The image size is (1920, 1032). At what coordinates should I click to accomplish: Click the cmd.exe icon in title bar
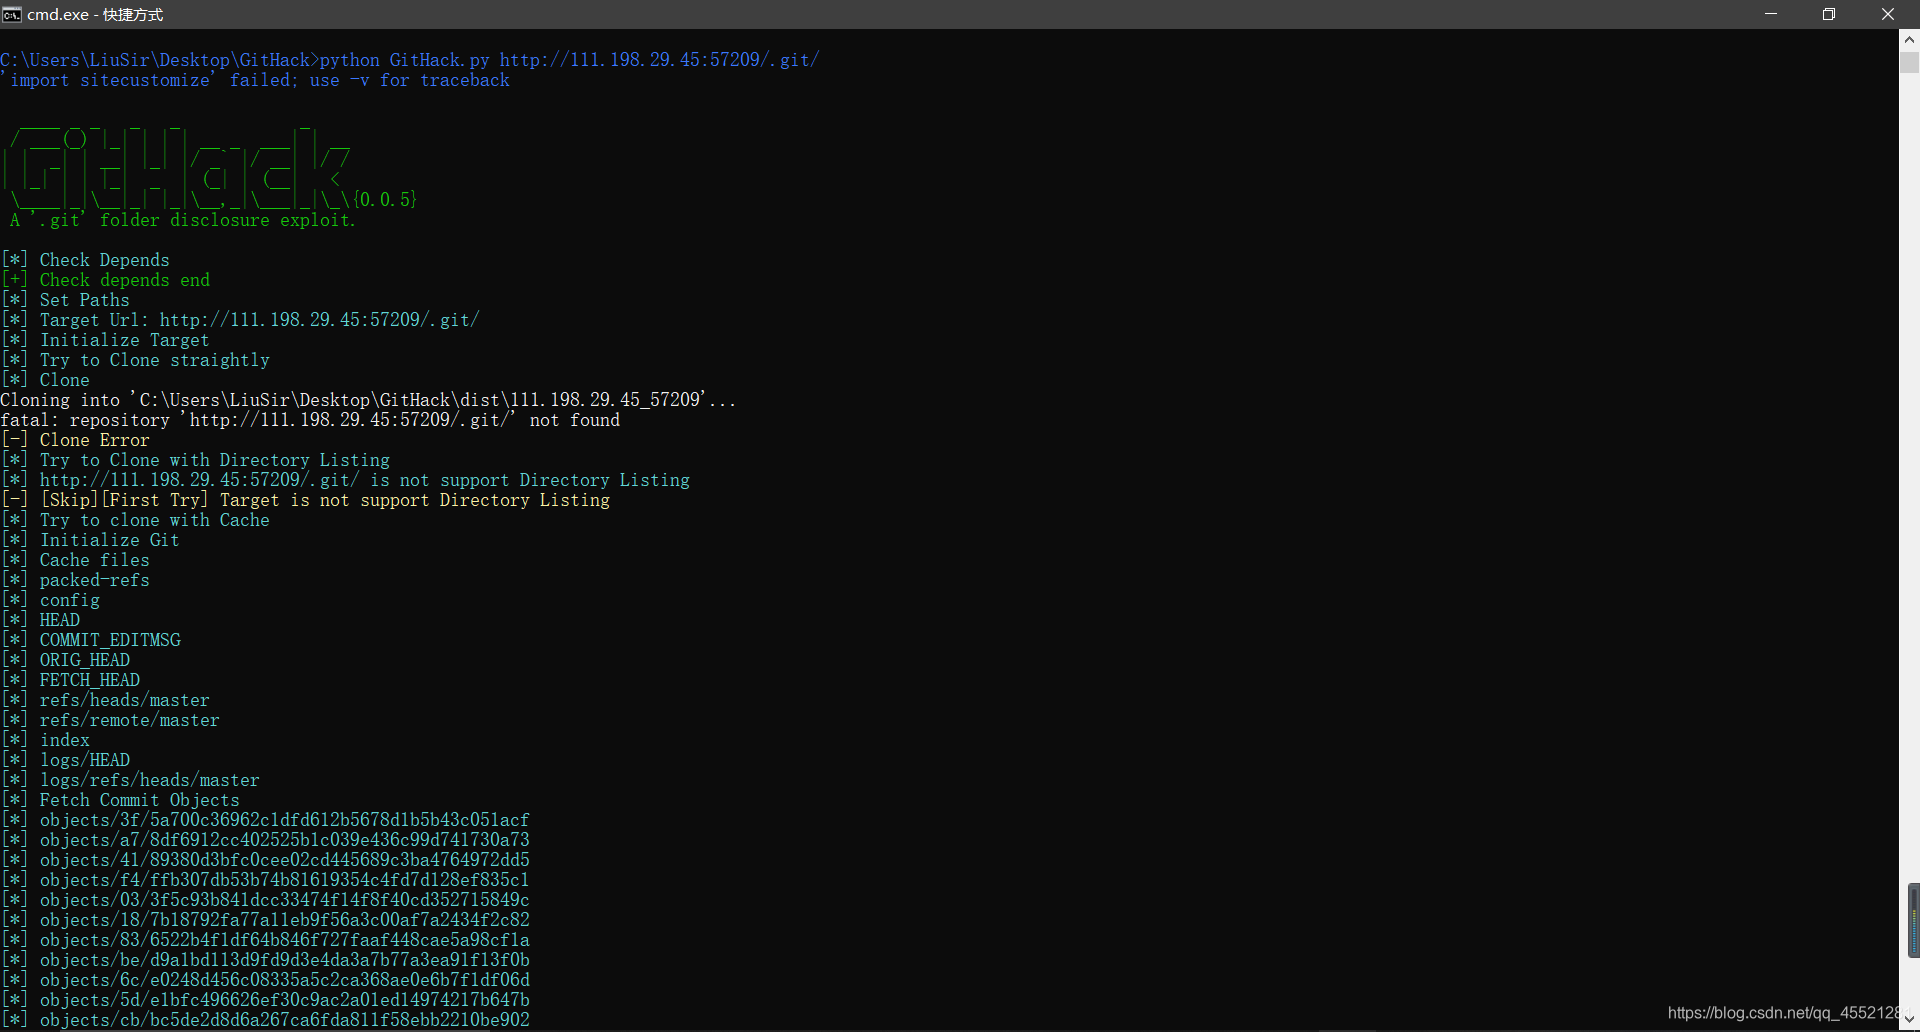12,14
